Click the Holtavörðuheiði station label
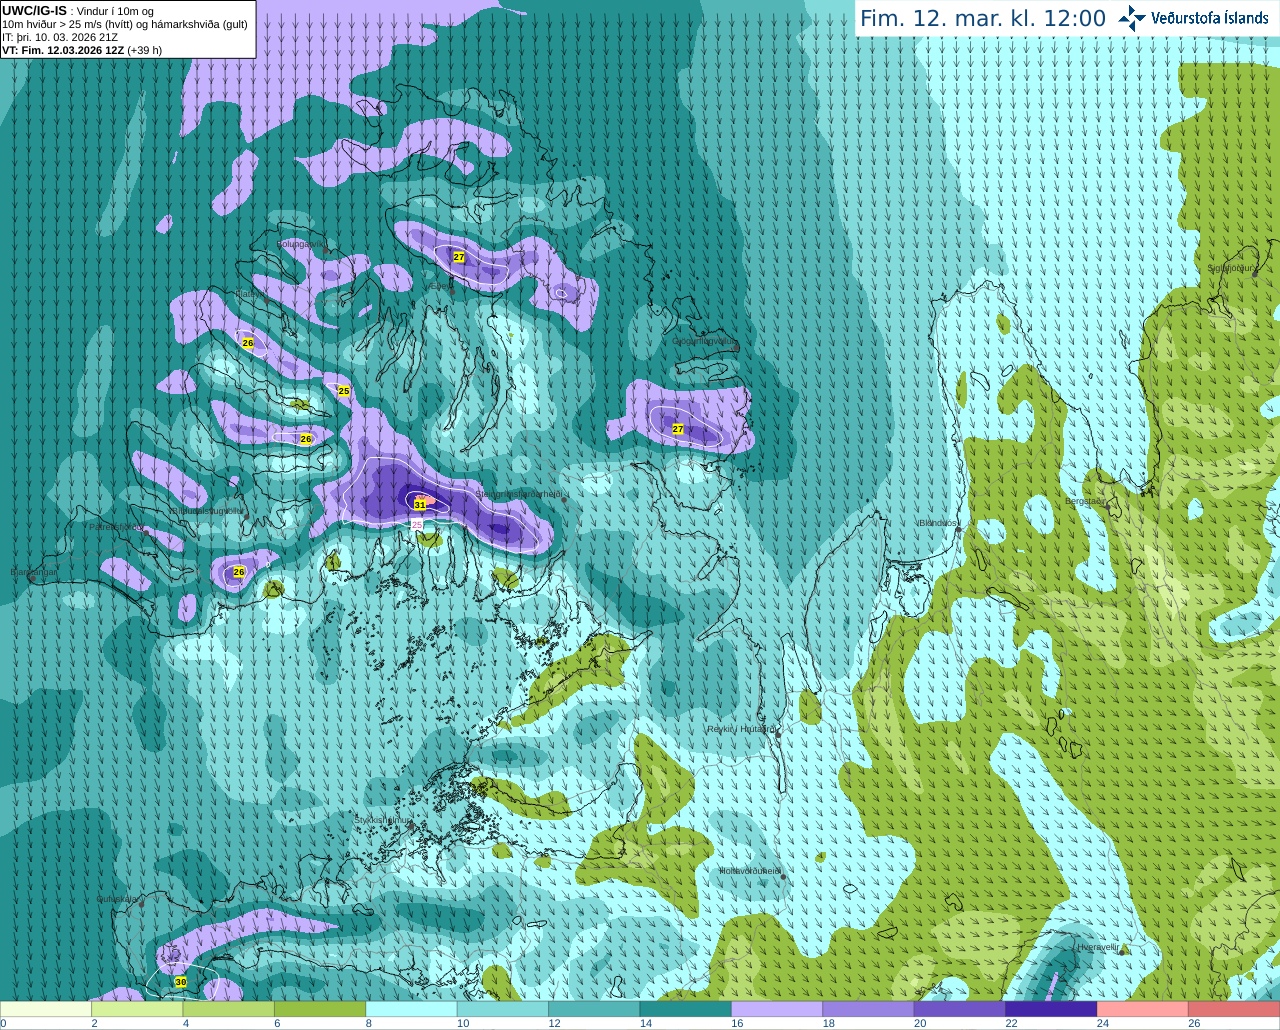This screenshot has width=1280, height=1030. click(x=750, y=871)
